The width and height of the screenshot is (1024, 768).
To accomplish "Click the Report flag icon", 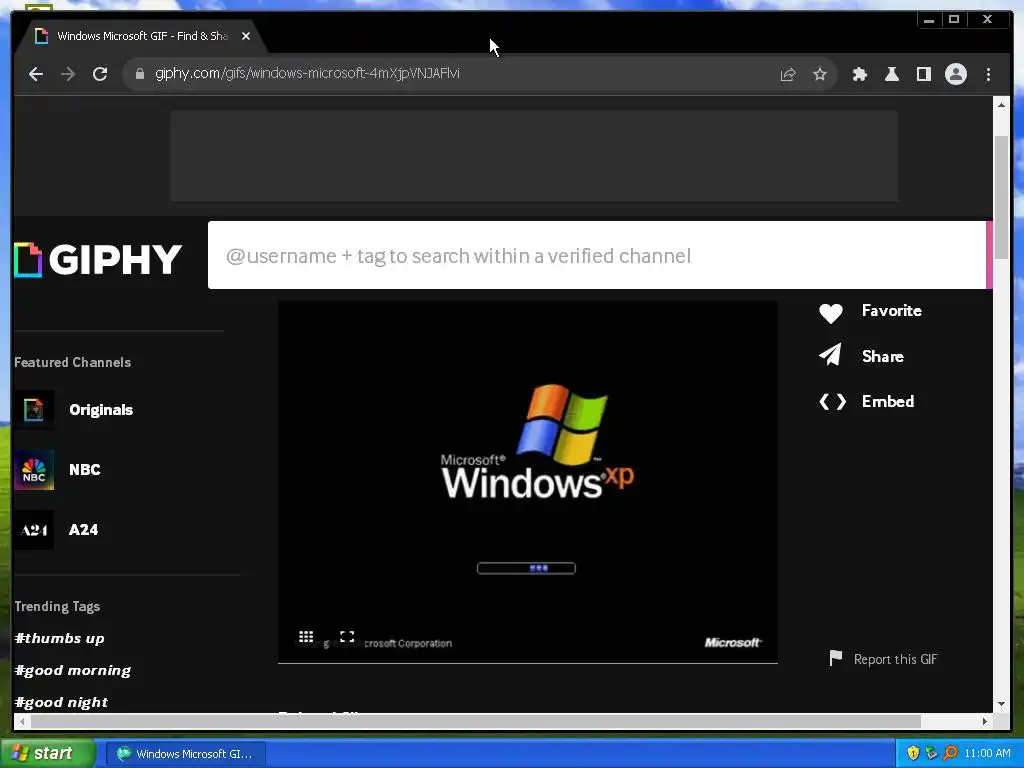I will (835, 658).
